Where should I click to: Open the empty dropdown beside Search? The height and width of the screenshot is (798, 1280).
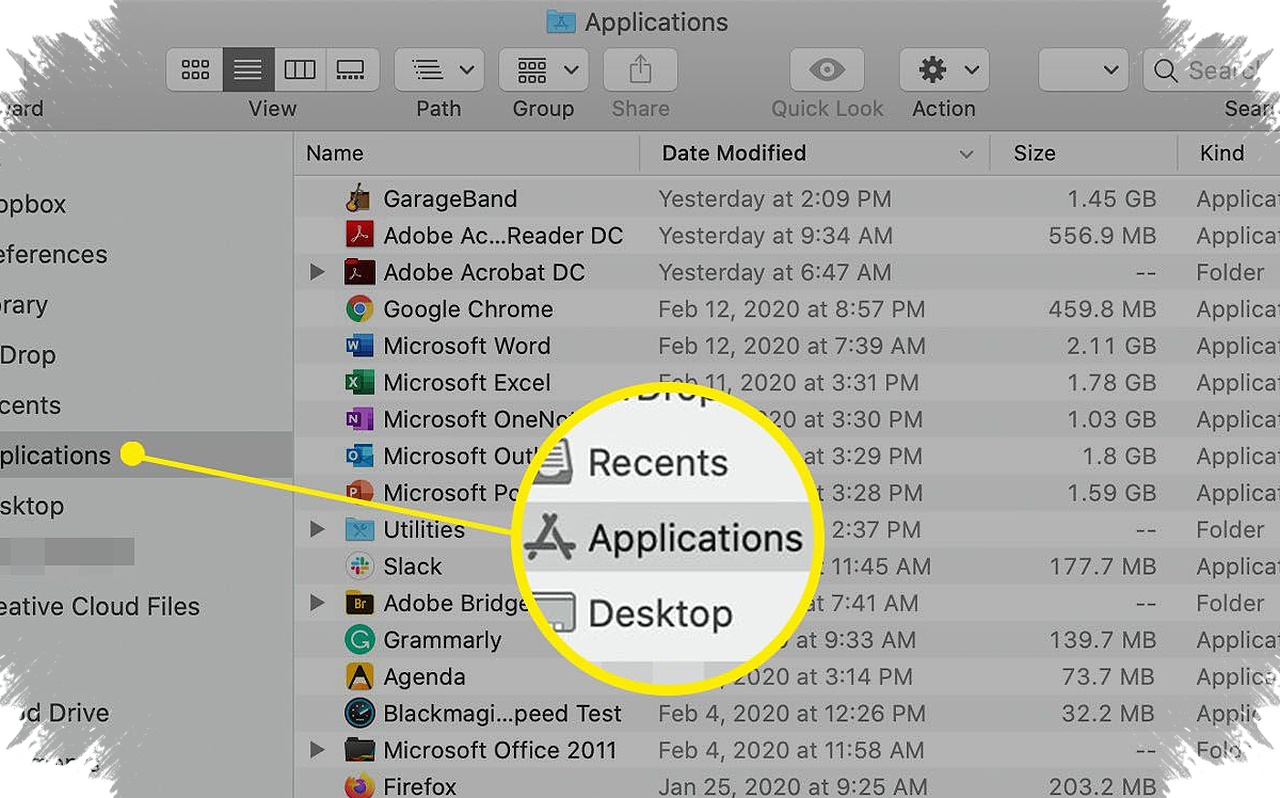1084,70
